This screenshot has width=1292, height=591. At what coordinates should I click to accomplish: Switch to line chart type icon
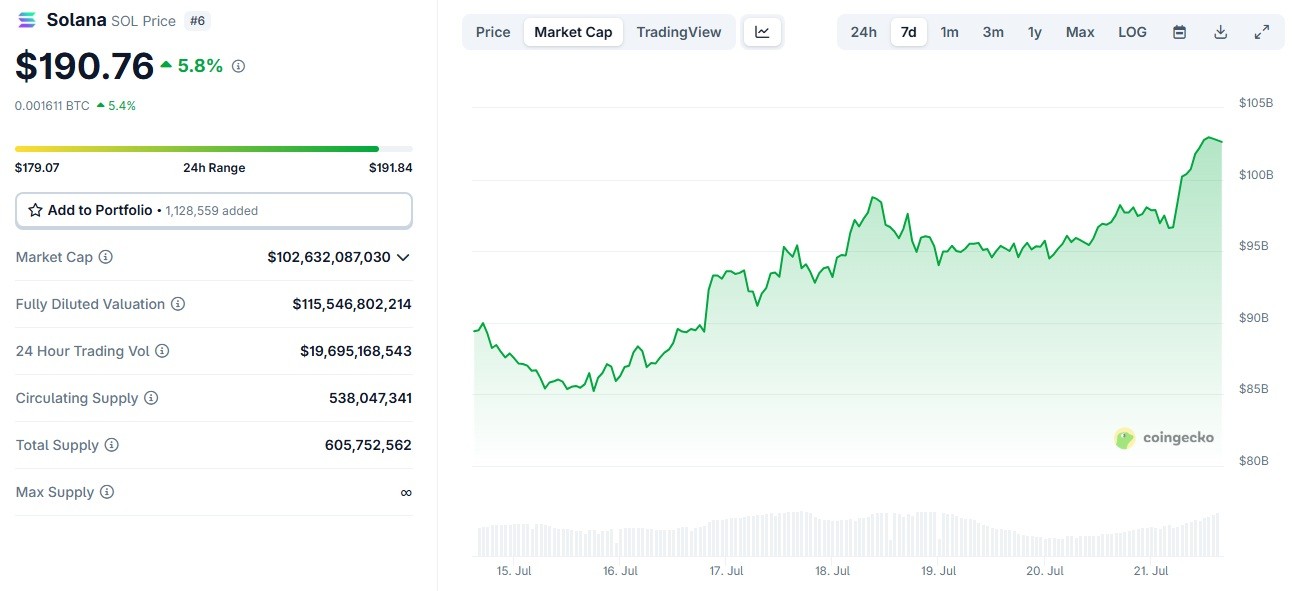762,32
